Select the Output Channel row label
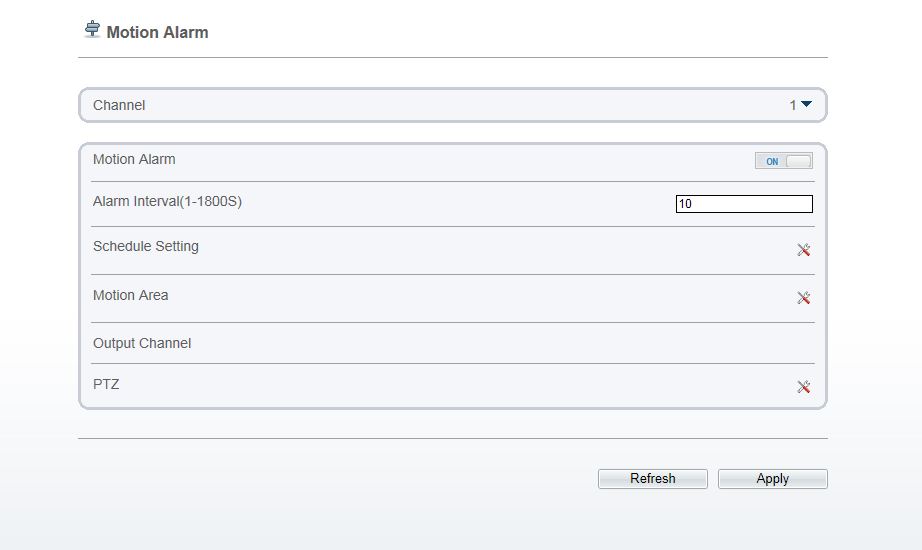 (142, 344)
